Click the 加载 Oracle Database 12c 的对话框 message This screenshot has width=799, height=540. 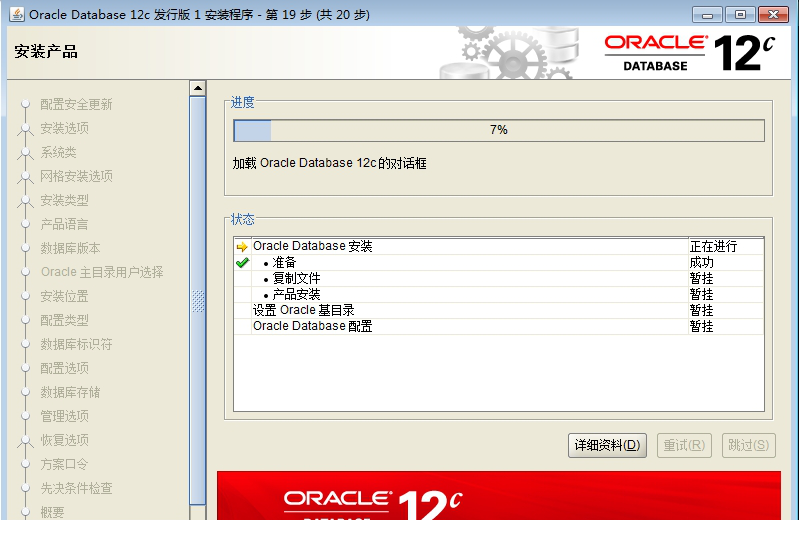[330, 164]
